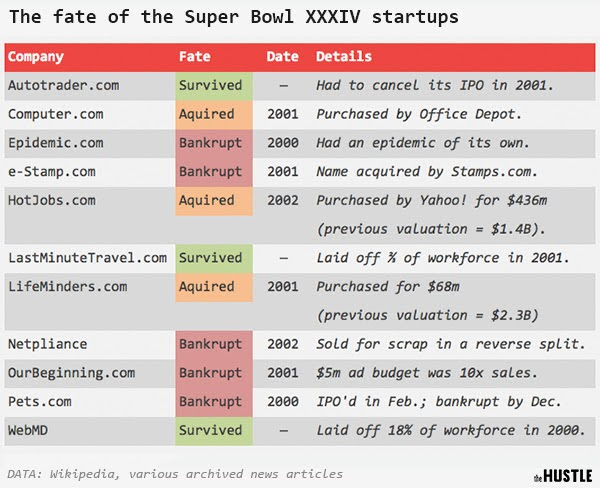Image resolution: width=600 pixels, height=488 pixels.
Task: Click the Hustle logo
Action: click(x=567, y=474)
